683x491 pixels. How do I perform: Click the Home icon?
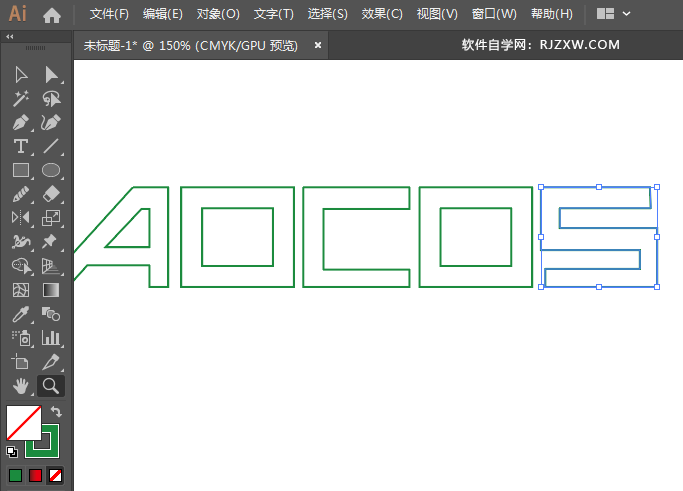52,15
